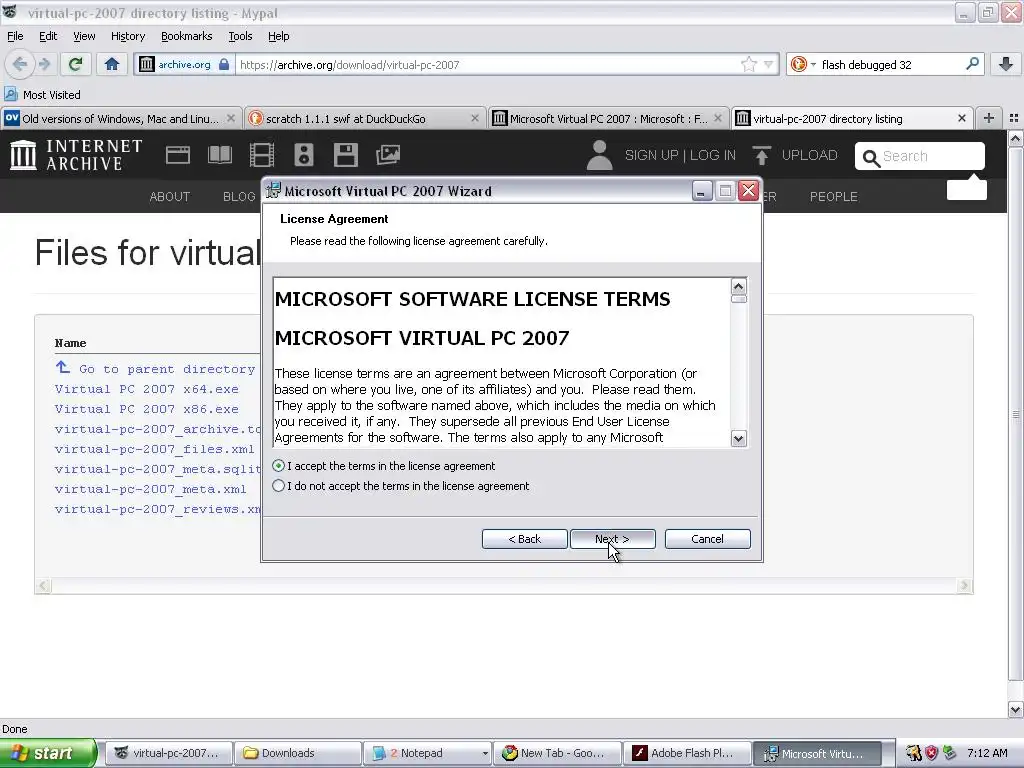
Task: Click the user avatar icon
Action: pos(599,155)
